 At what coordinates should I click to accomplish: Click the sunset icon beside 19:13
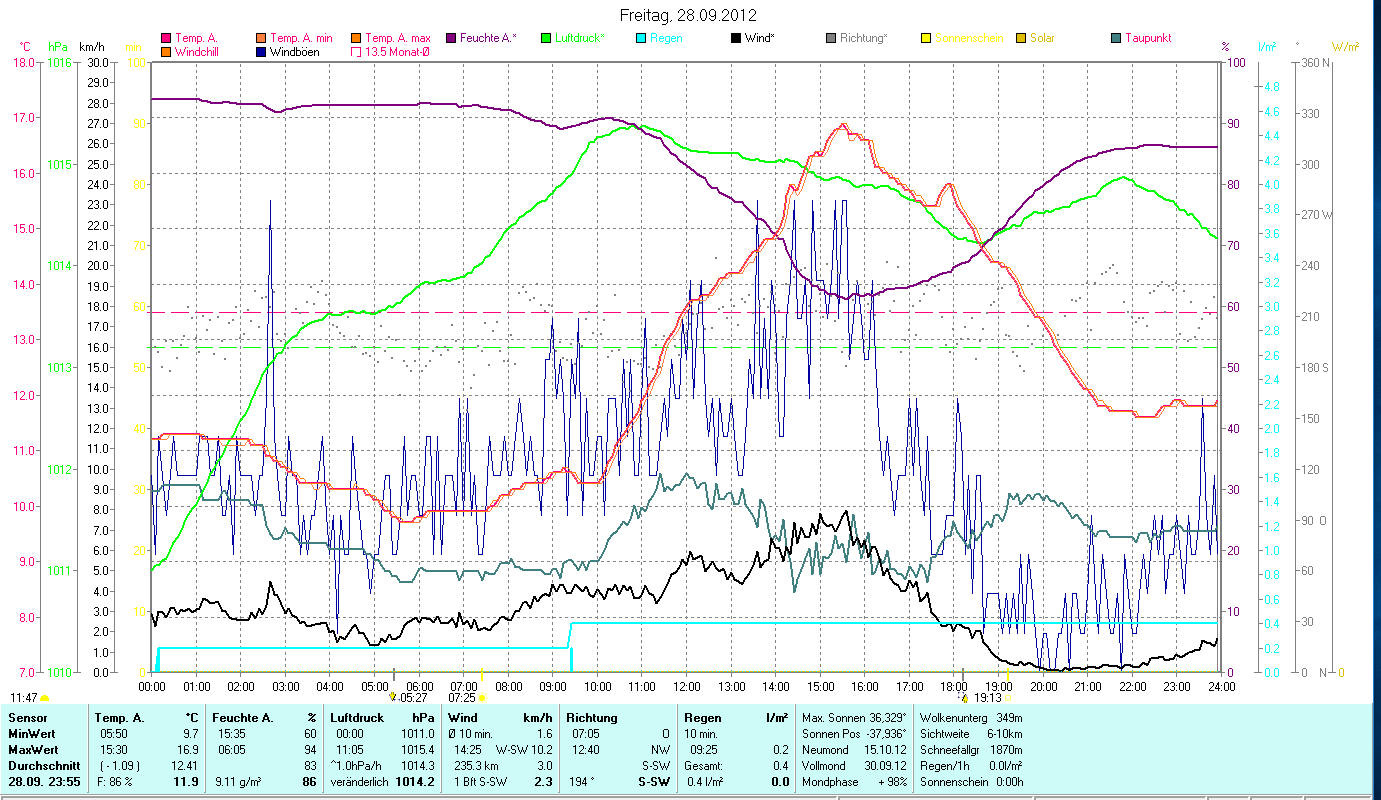pos(964,697)
